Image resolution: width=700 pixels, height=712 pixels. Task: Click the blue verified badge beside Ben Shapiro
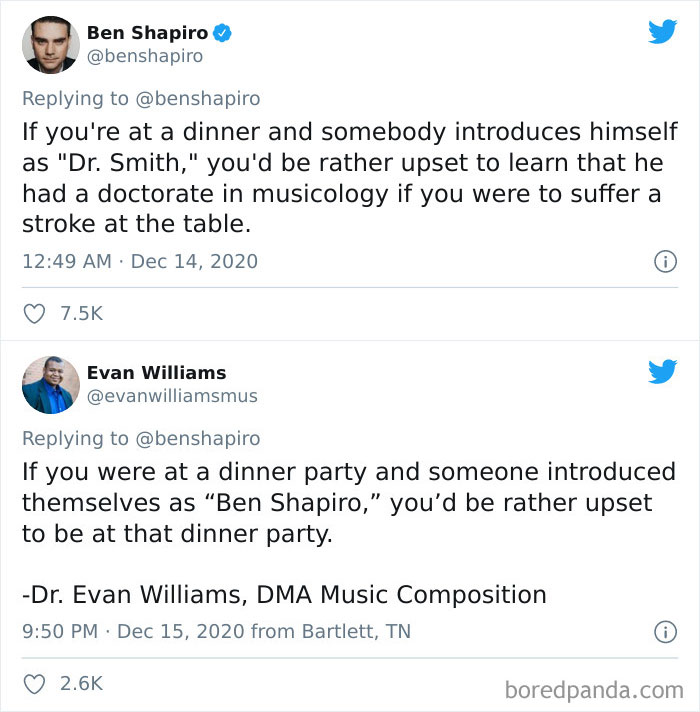pos(222,33)
